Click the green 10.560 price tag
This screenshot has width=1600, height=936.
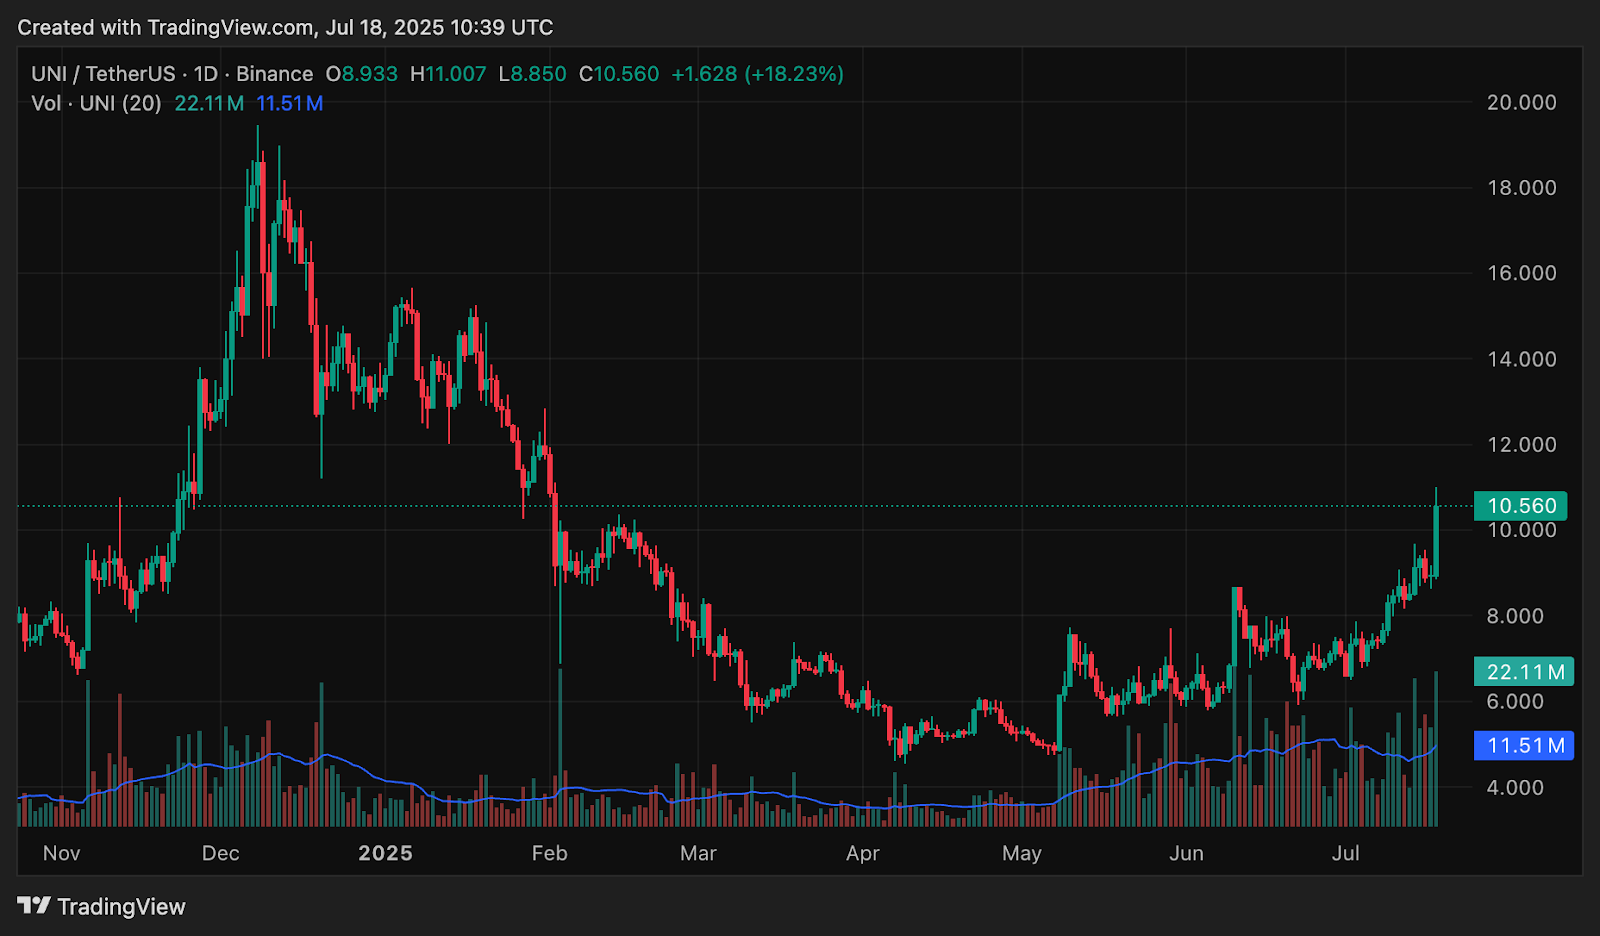(1522, 506)
